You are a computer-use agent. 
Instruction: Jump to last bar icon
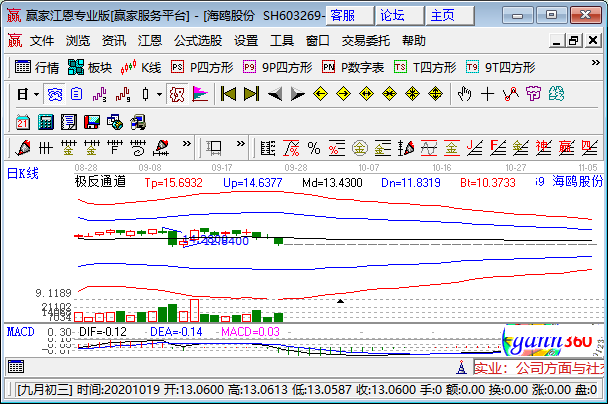tap(251, 94)
